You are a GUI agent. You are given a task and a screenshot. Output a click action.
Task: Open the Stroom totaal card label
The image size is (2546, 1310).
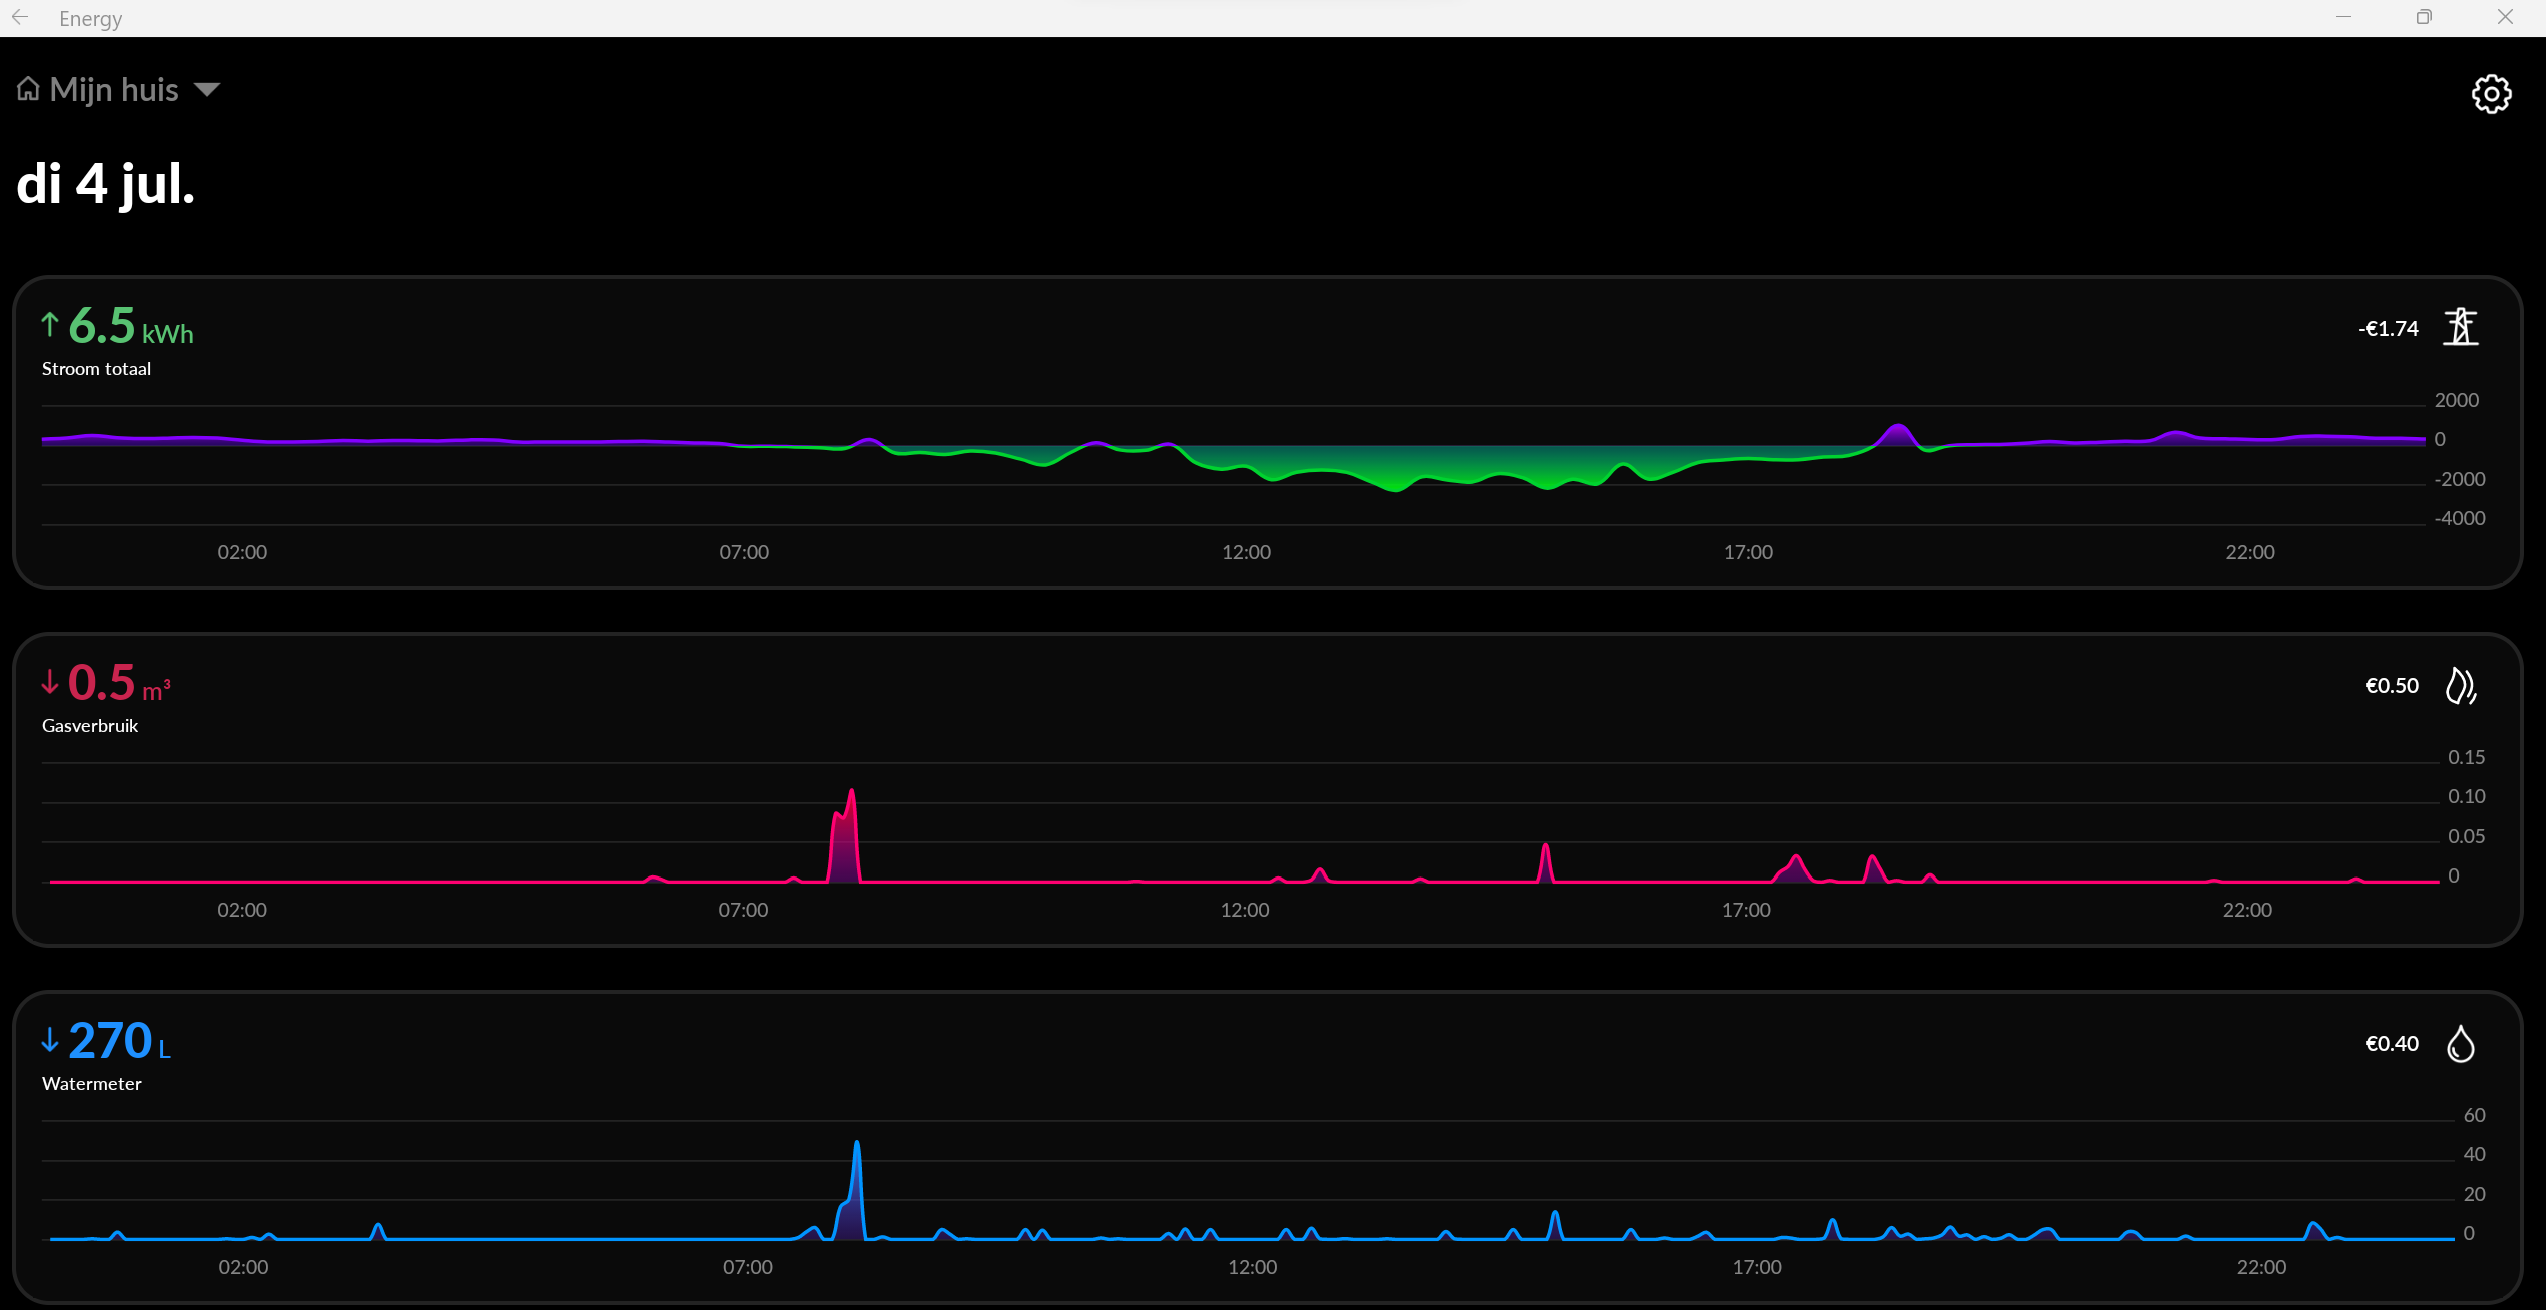click(x=96, y=369)
